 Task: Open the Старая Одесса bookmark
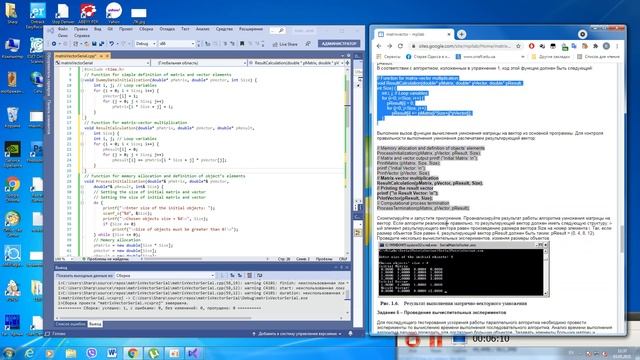pyautogui.click(x=428, y=57)
